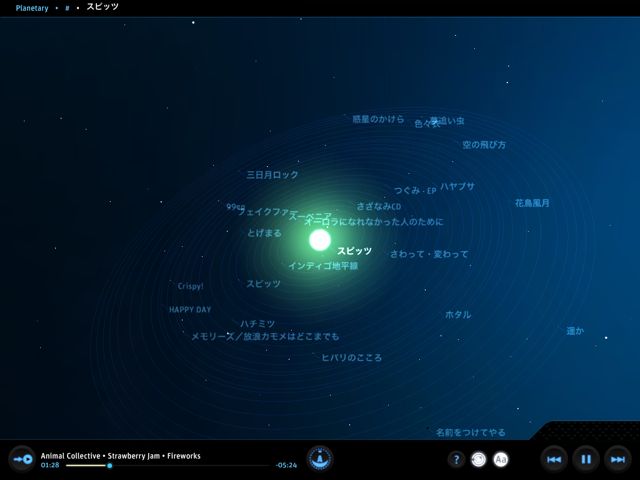This screenshot has width=640, height=480.
Task: Pause the current song
Action: 586,460
